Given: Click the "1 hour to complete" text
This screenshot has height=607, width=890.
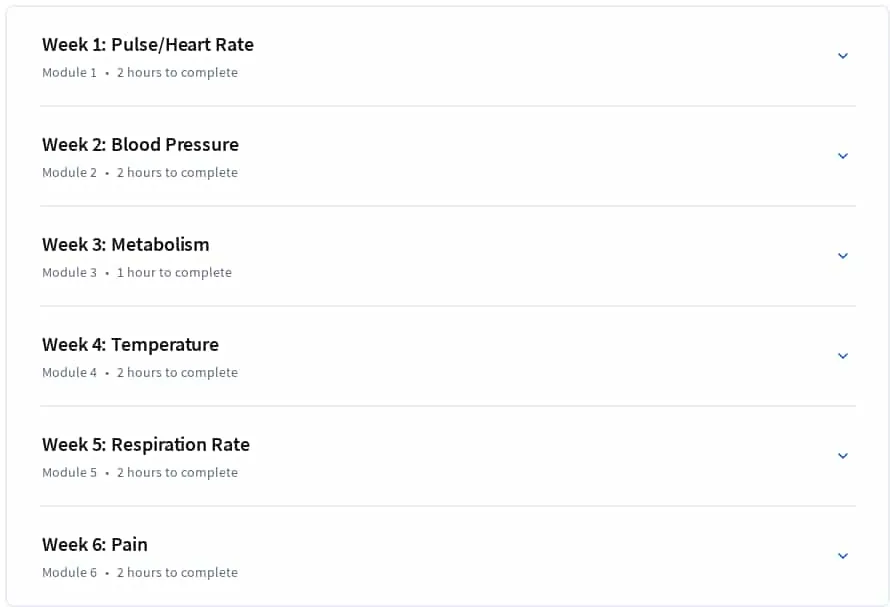Looking at the screenshot, I should click(174, 273).
